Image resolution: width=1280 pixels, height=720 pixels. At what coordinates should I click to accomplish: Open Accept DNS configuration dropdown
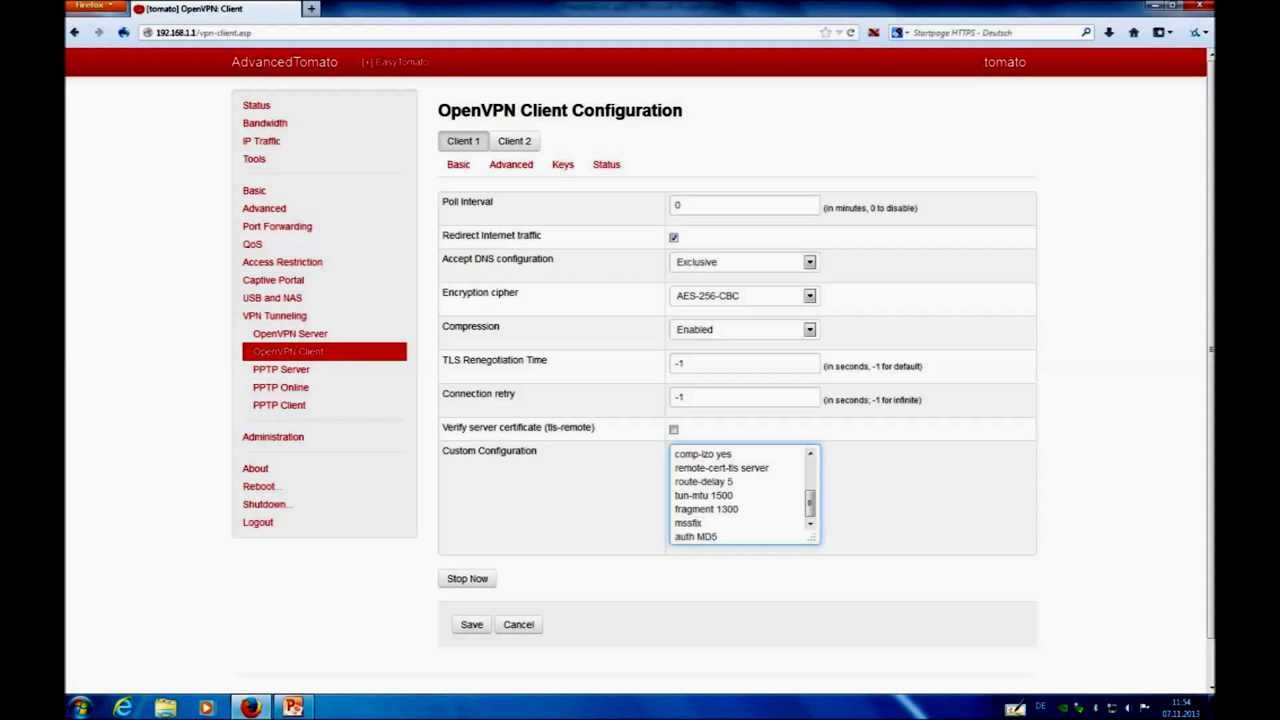pyautogui.click(x=745, y=262)
